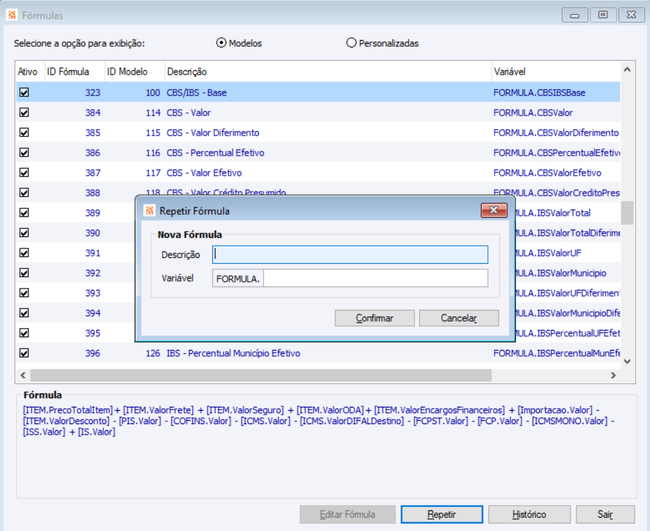Maximize the Fórmulas window
The height and width of the screenshot is (531, 650).
point(602,15)
